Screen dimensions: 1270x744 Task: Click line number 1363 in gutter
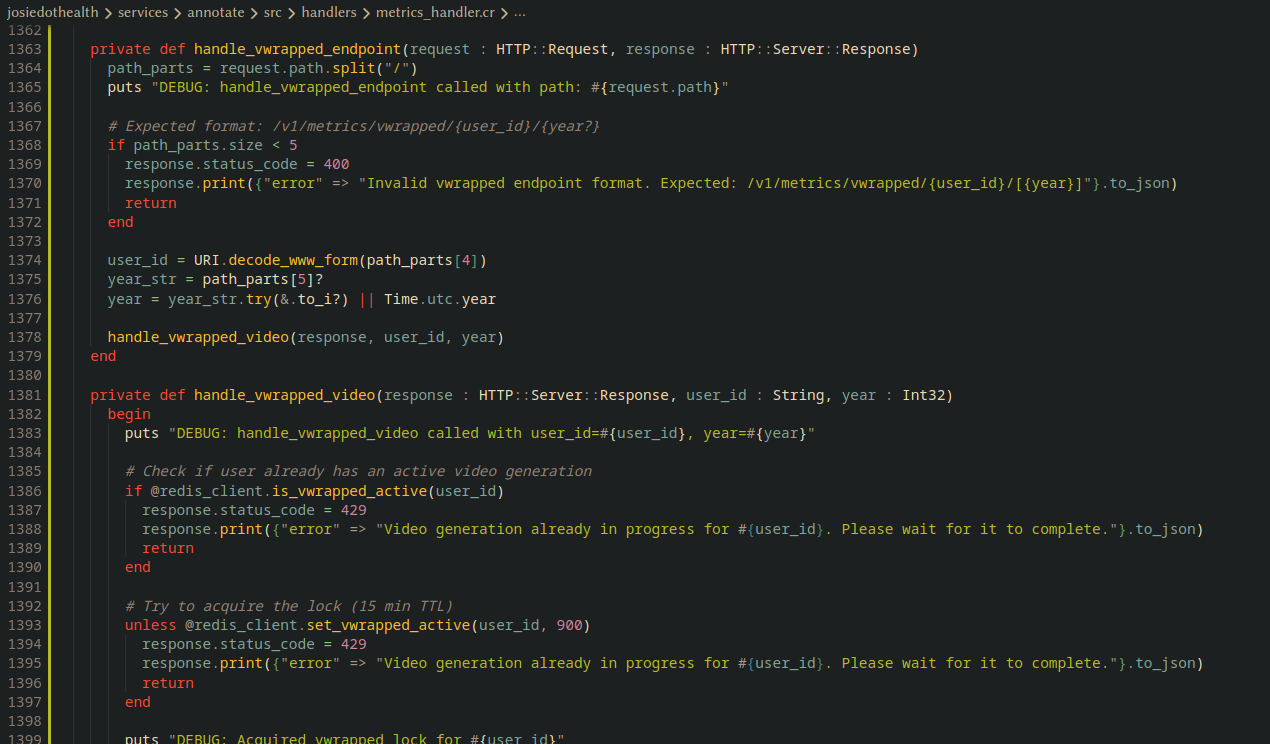pos(24,49)
